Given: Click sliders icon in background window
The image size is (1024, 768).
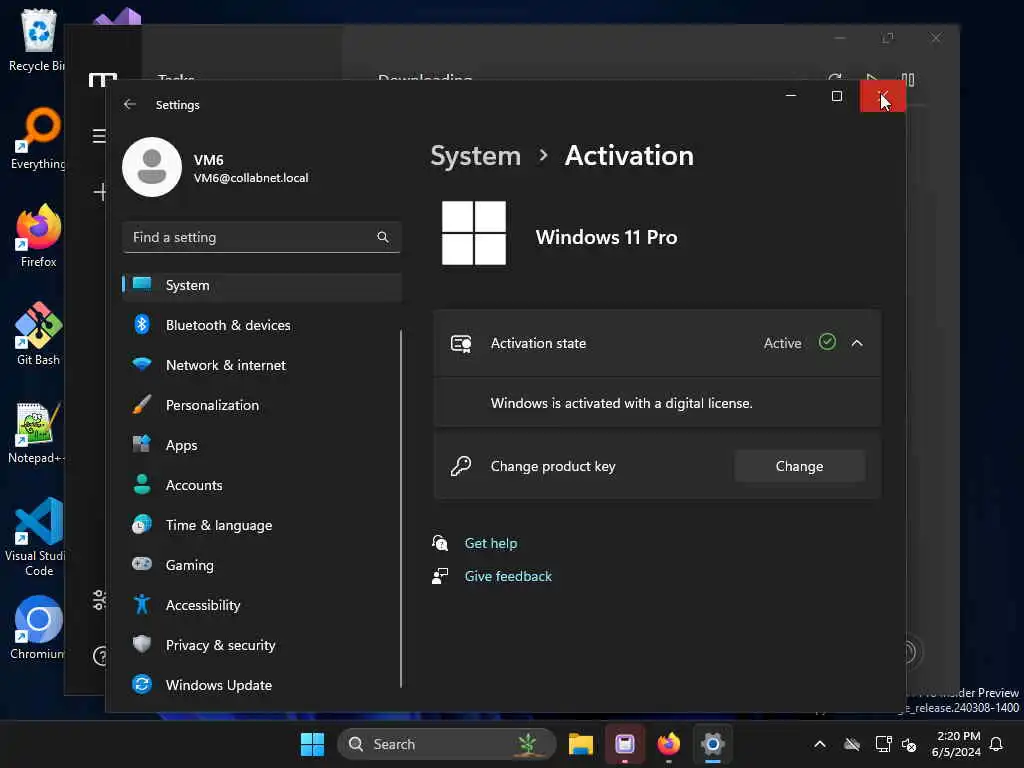Looking at the screenshot, I should (x=99, y=600).
